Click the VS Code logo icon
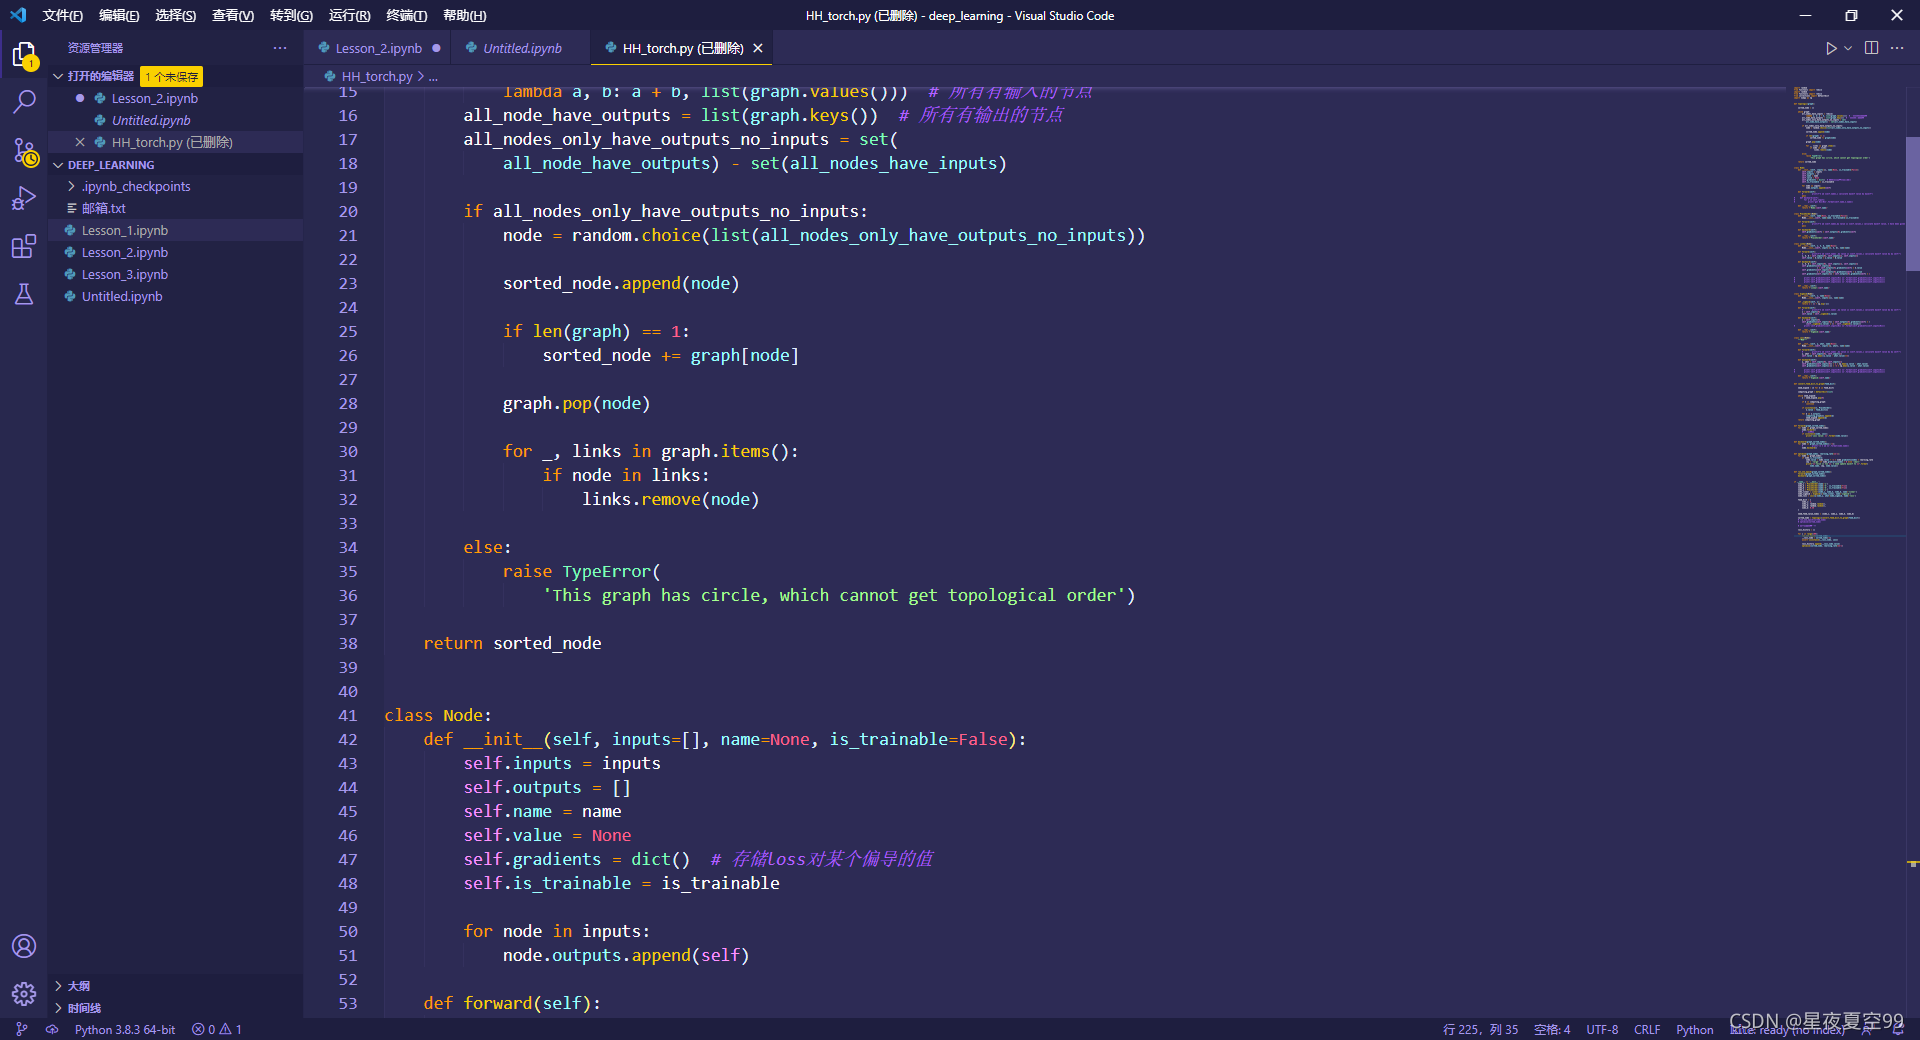The width and height of the screenshot is (1920, 1040). (x=18, y=15)
